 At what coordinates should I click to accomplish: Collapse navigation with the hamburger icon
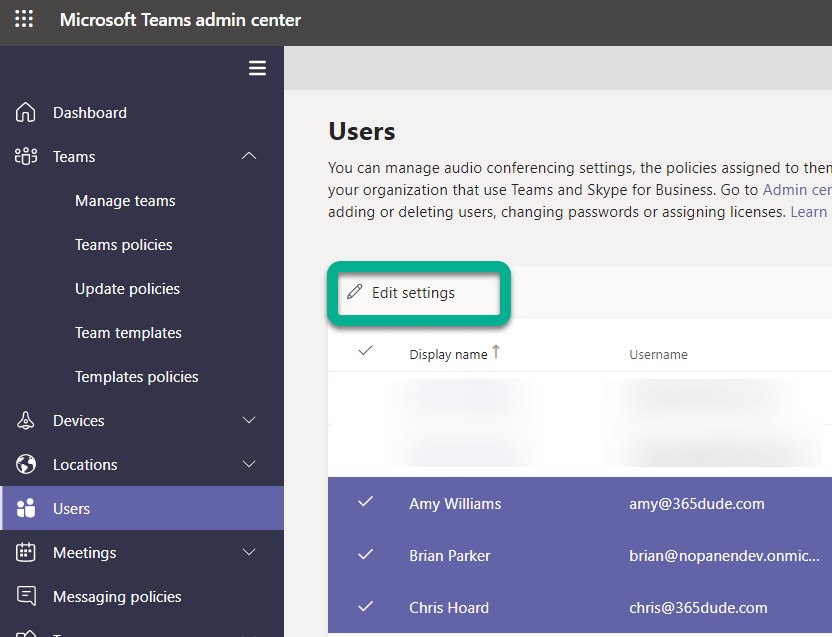[x=257, y=68]
